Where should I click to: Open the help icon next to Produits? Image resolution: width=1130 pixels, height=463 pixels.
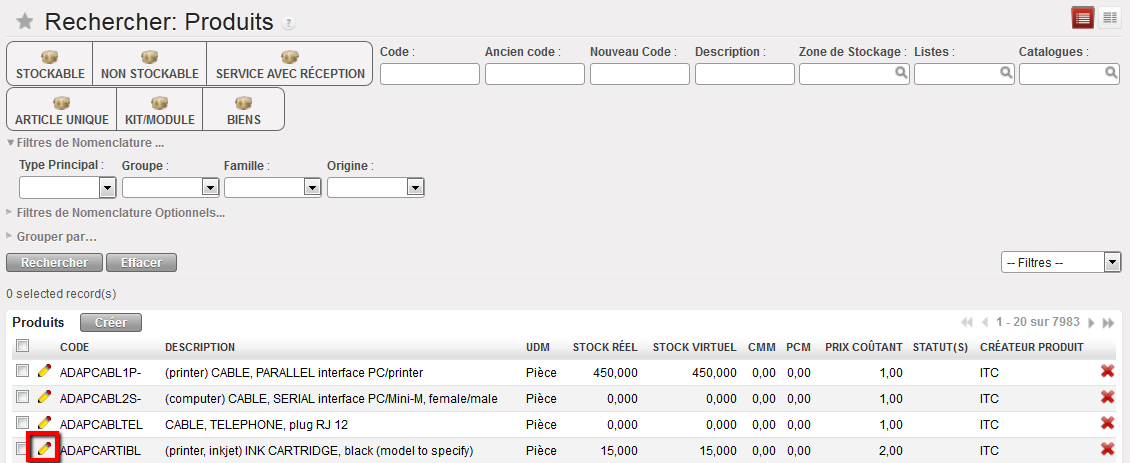[289, 23]
